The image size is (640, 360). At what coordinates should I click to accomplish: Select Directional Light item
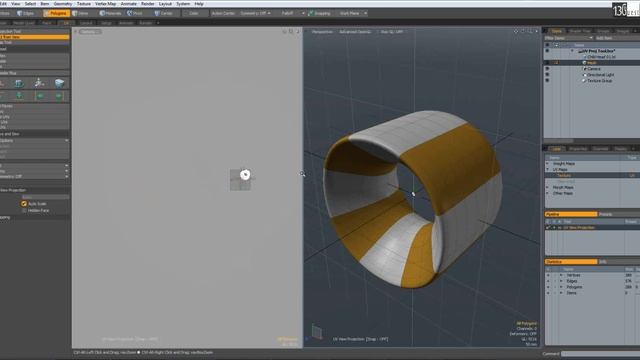coord(600,75)
